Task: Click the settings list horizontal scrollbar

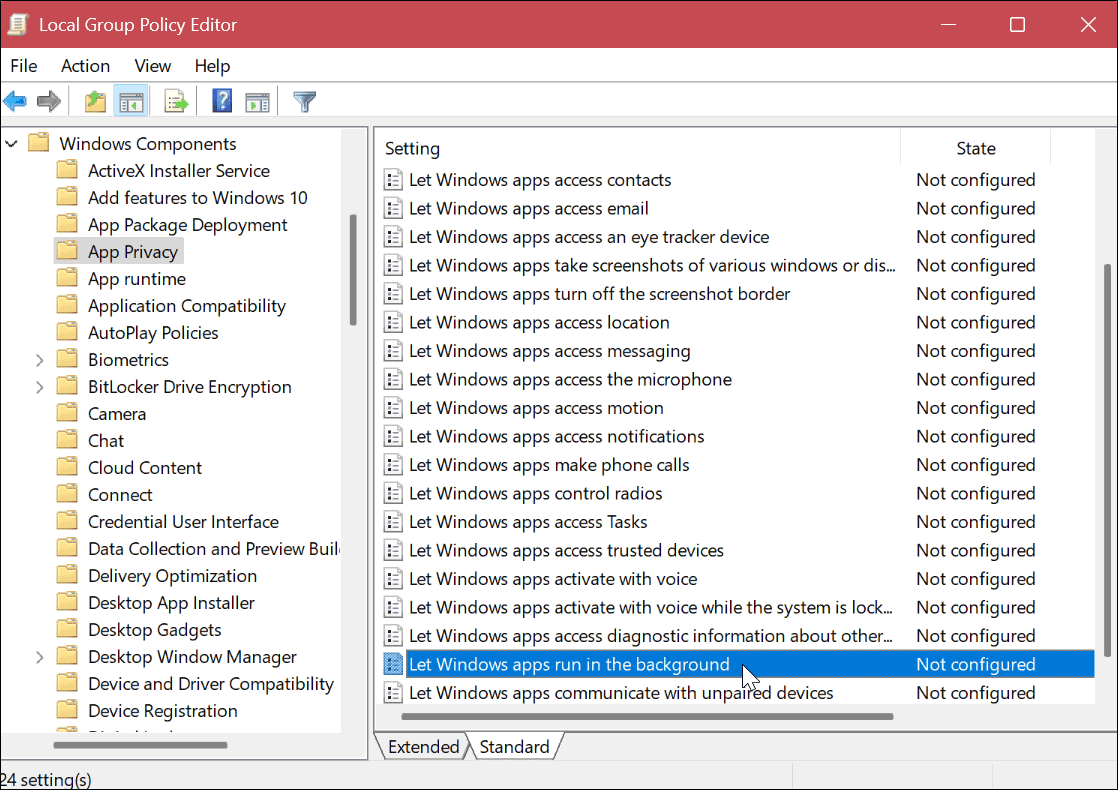Action: pyautogui.click(x=647, y=717)
